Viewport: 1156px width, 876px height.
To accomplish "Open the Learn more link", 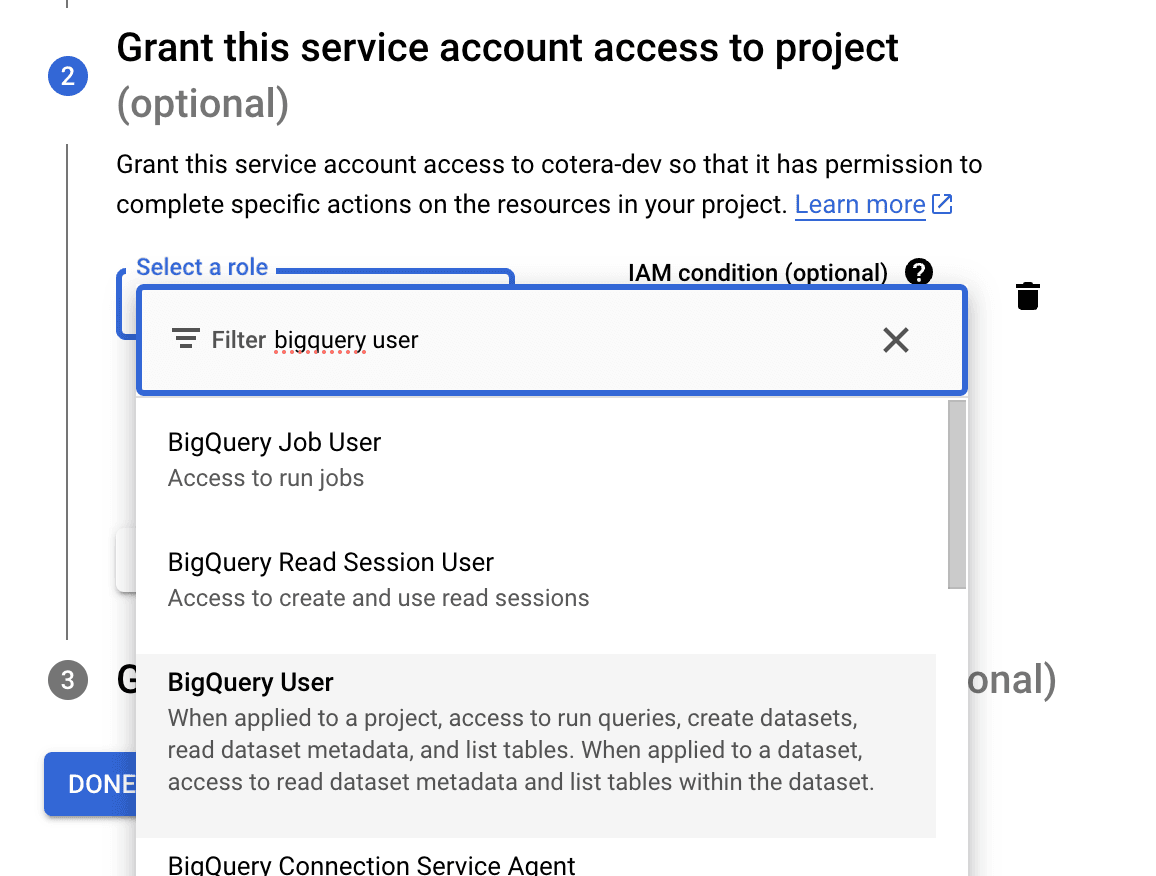I will tap(859, 204).
